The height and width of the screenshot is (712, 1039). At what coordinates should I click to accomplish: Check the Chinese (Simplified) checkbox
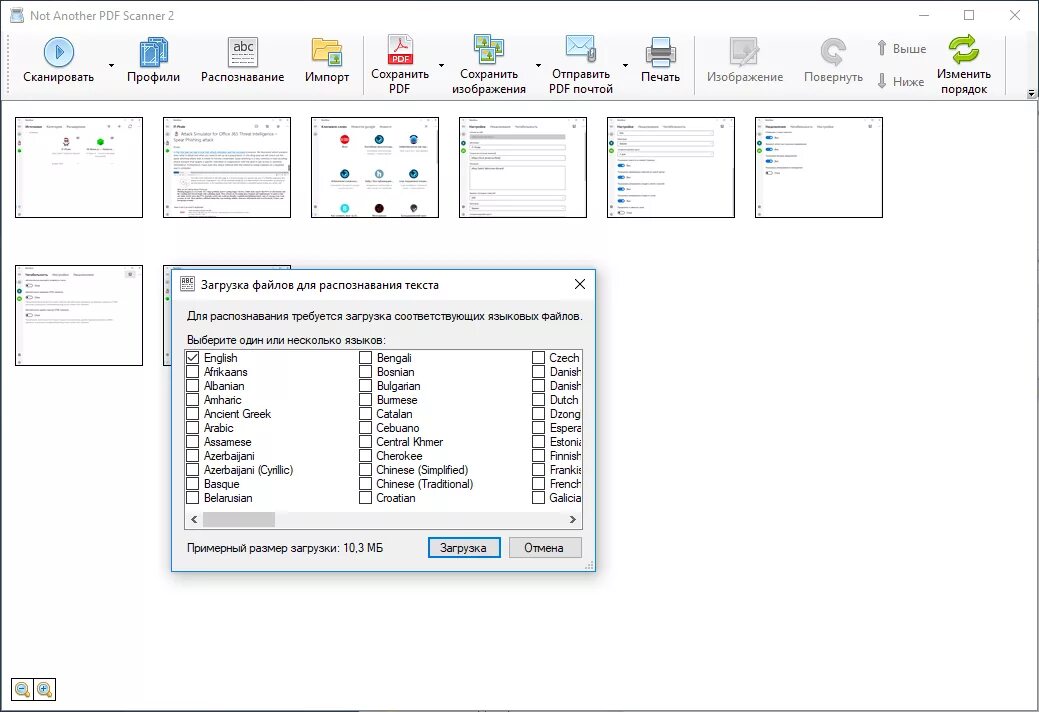(365, 470)
